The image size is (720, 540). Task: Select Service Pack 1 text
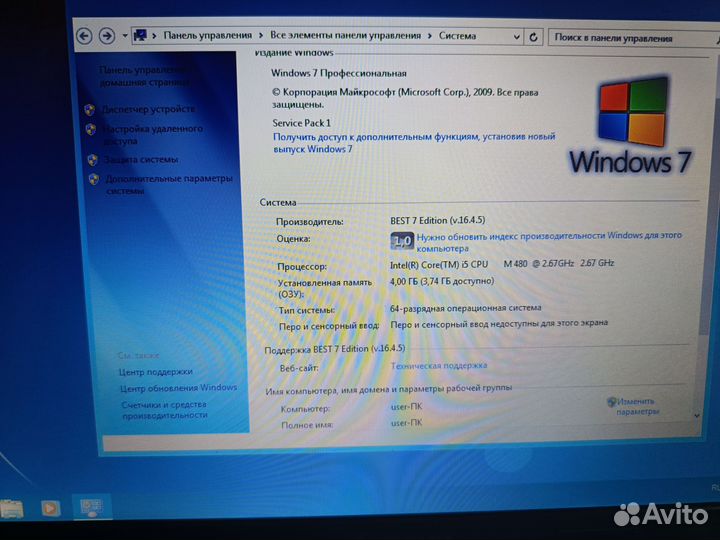[x=301, y=123]
